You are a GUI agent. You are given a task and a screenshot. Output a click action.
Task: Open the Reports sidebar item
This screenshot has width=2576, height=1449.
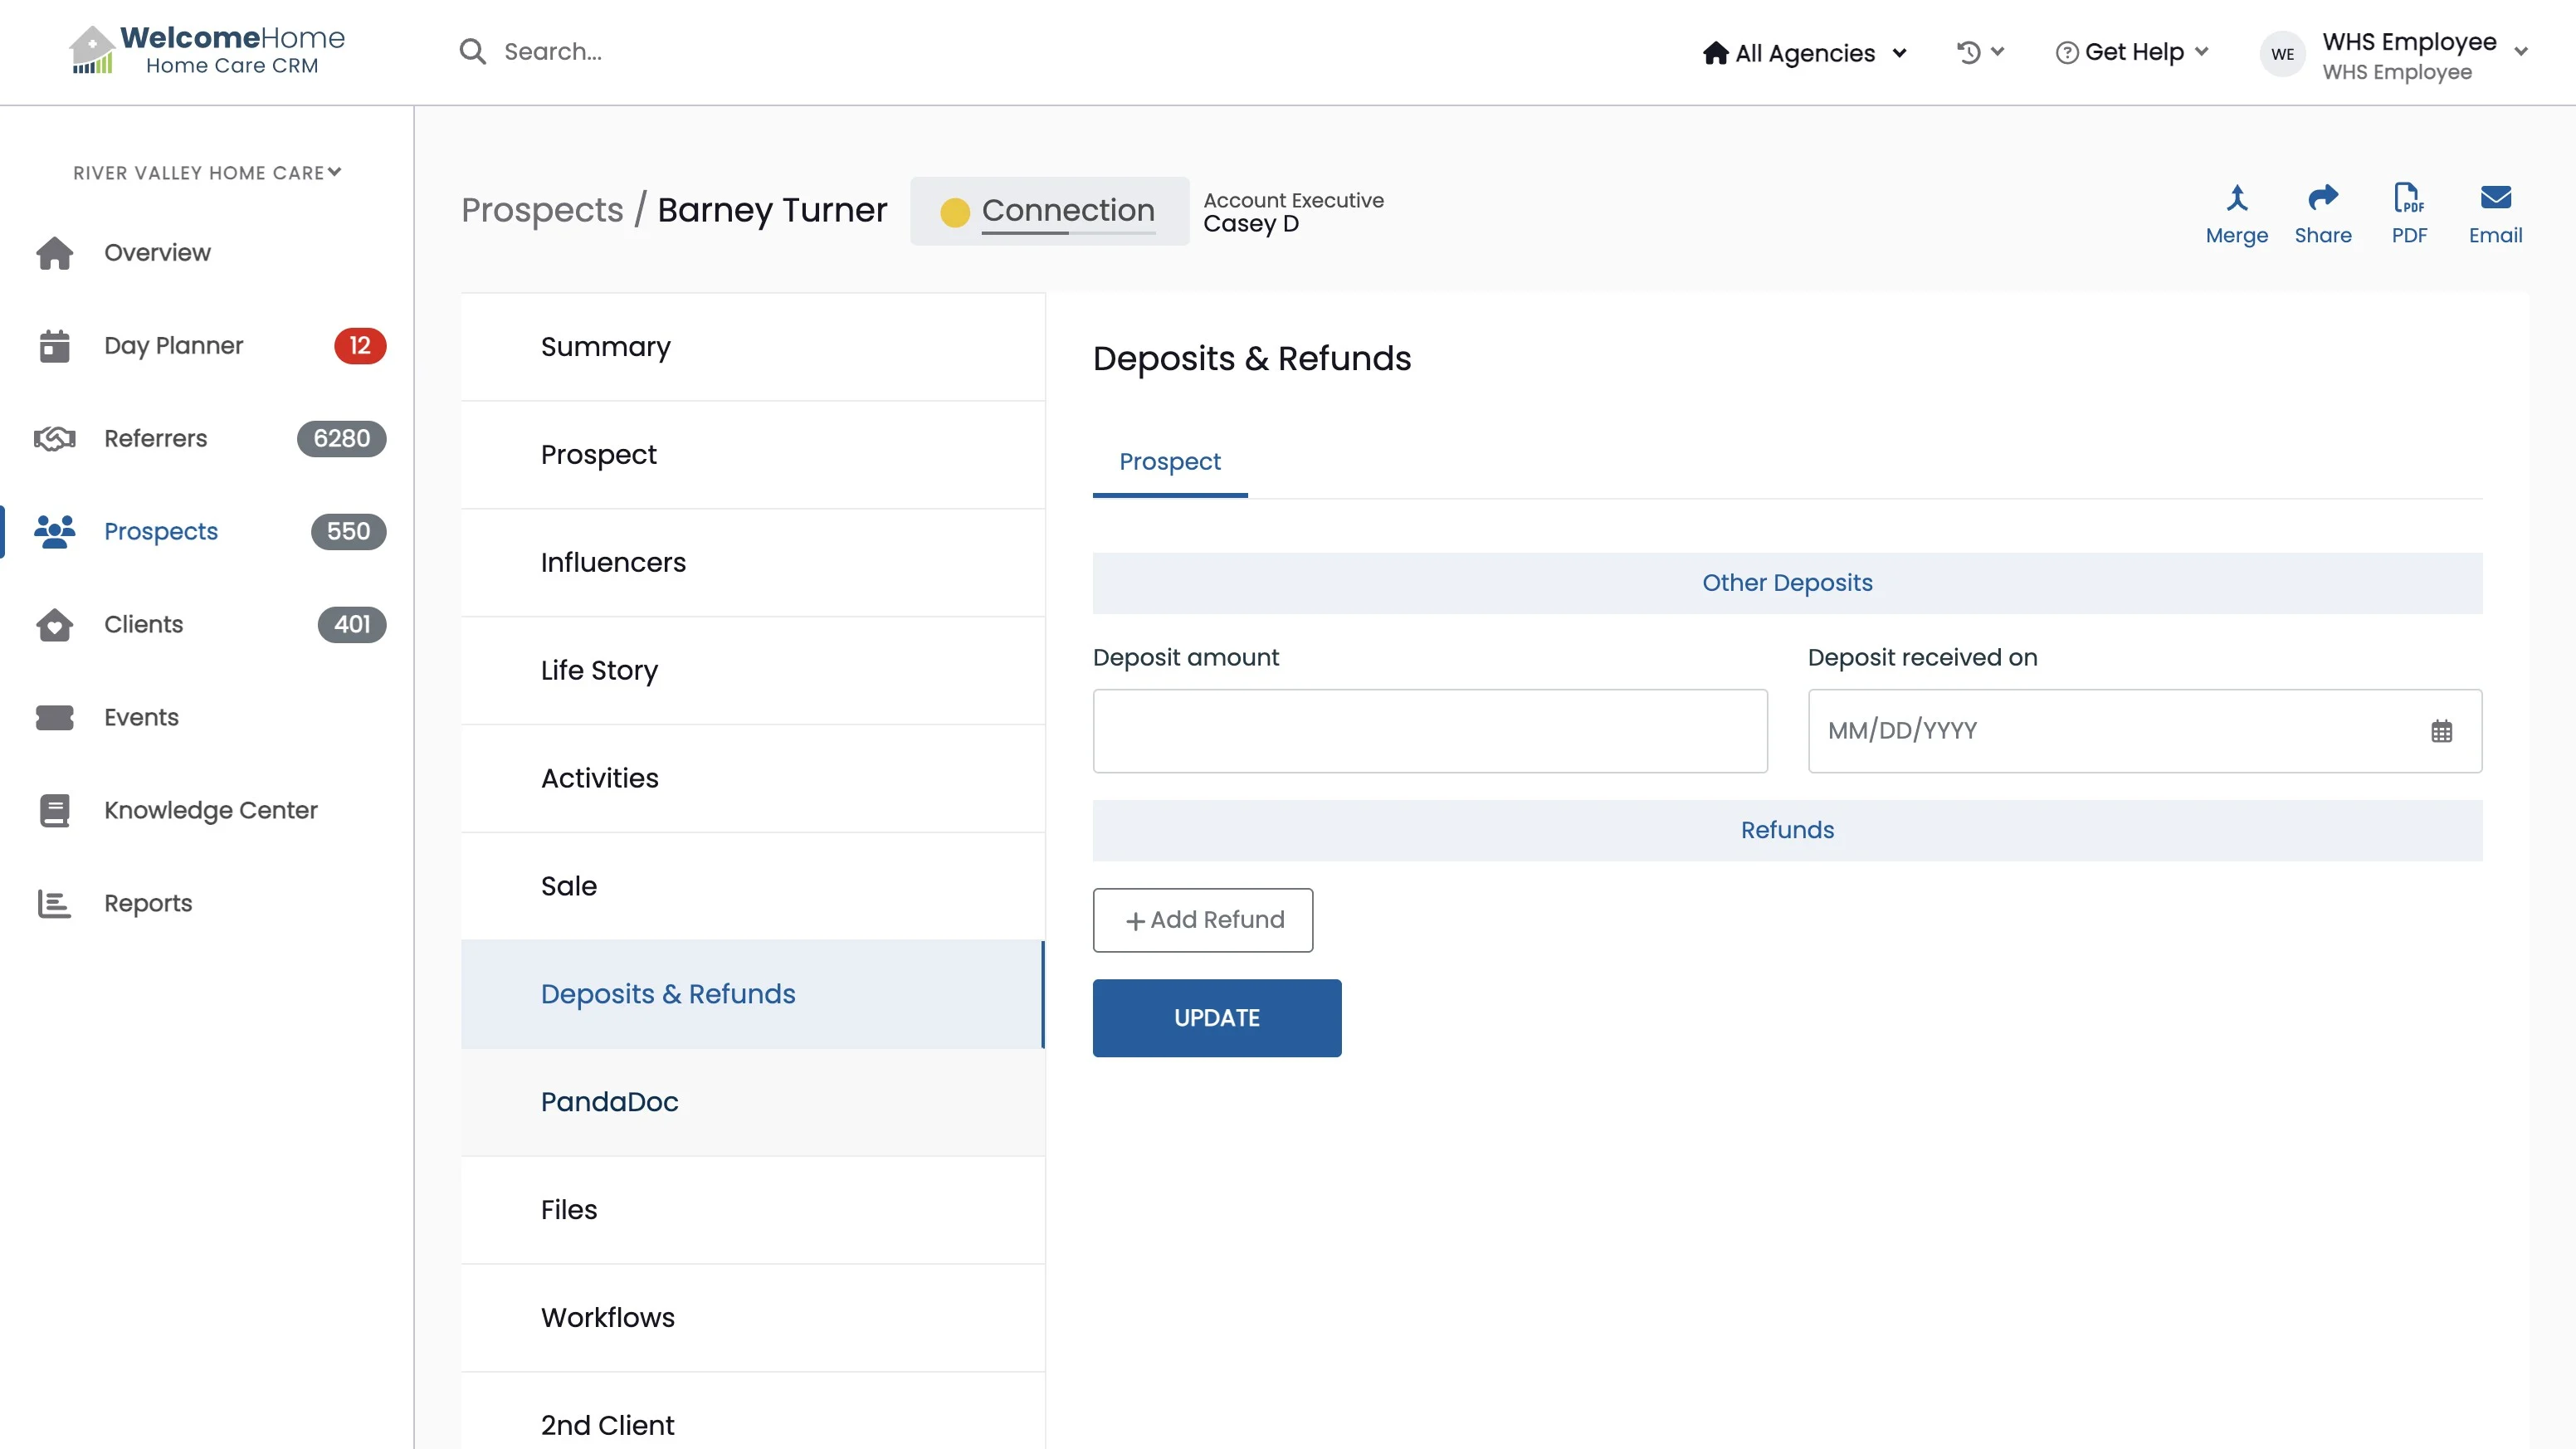148,904
